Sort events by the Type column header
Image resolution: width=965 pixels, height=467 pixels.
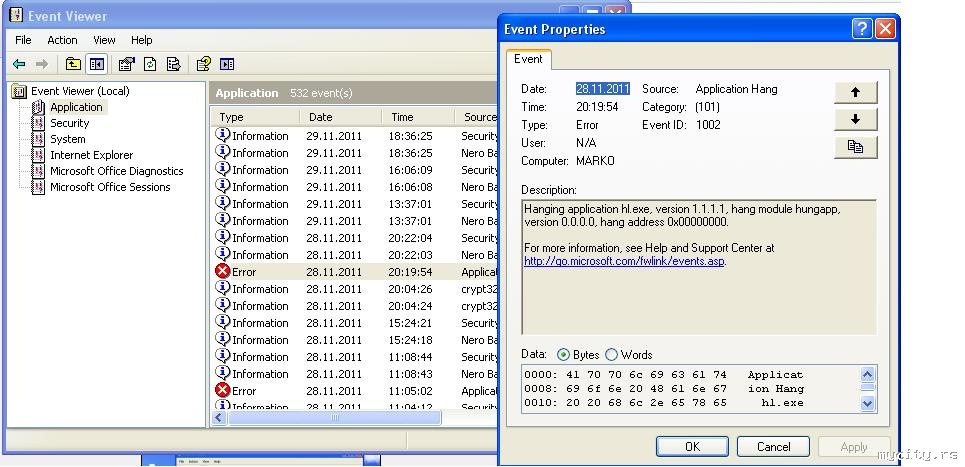255,117
